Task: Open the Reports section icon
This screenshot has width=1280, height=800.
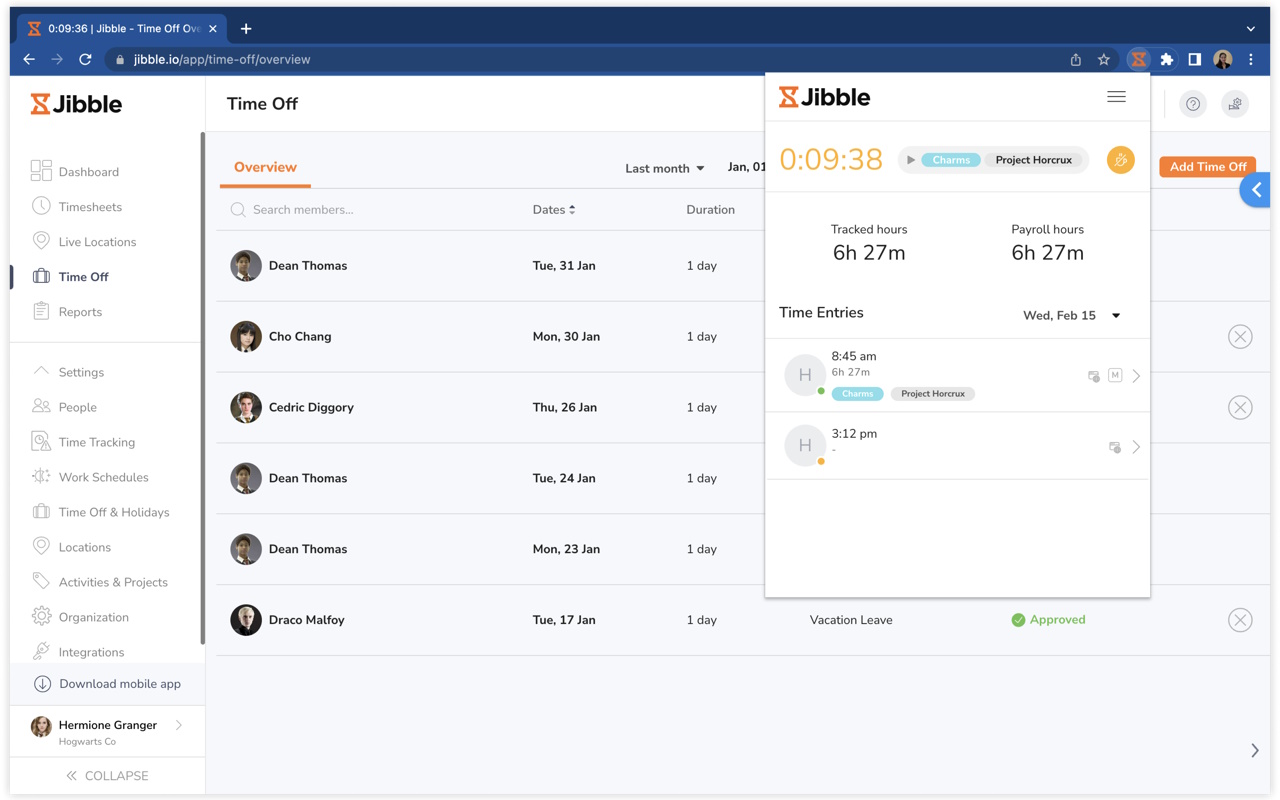Action: tap(41, 311)
